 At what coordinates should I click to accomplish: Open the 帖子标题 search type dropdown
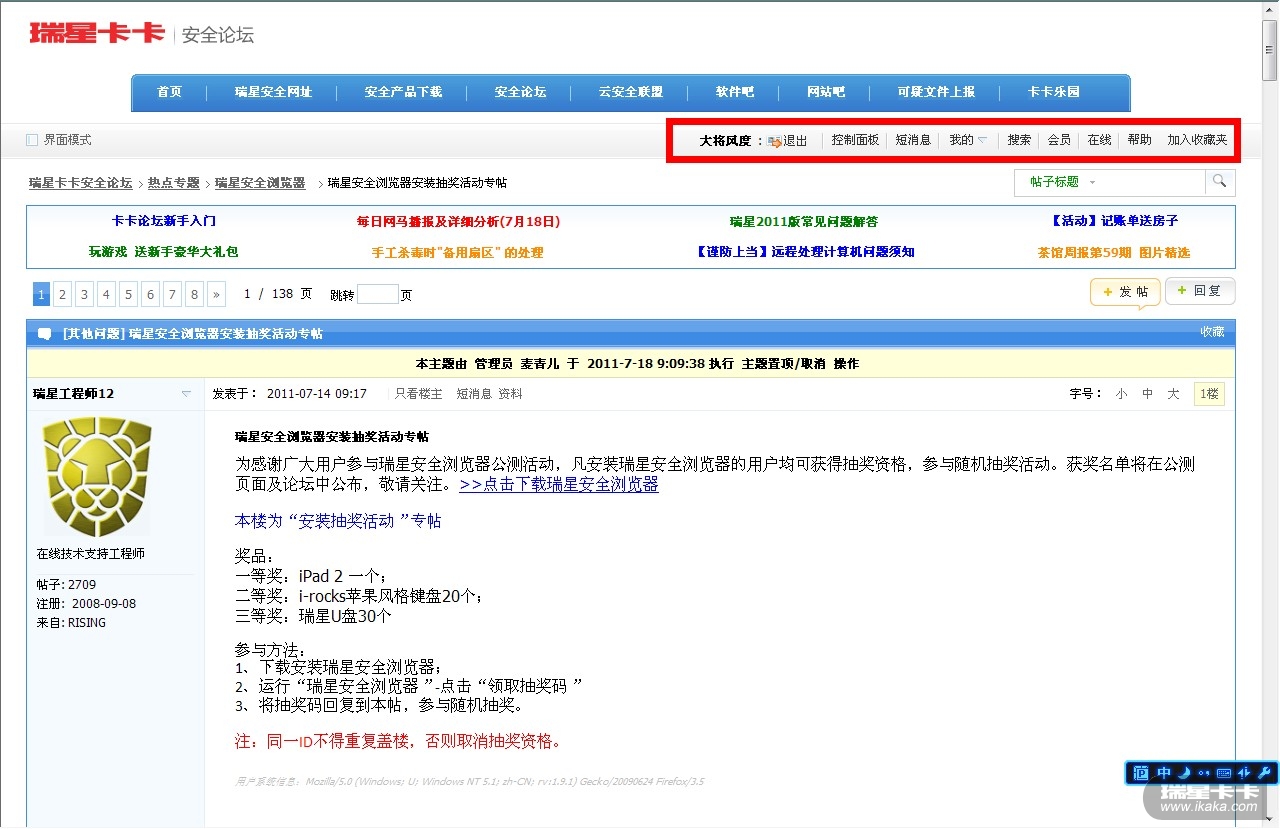tap(1062, 182)
